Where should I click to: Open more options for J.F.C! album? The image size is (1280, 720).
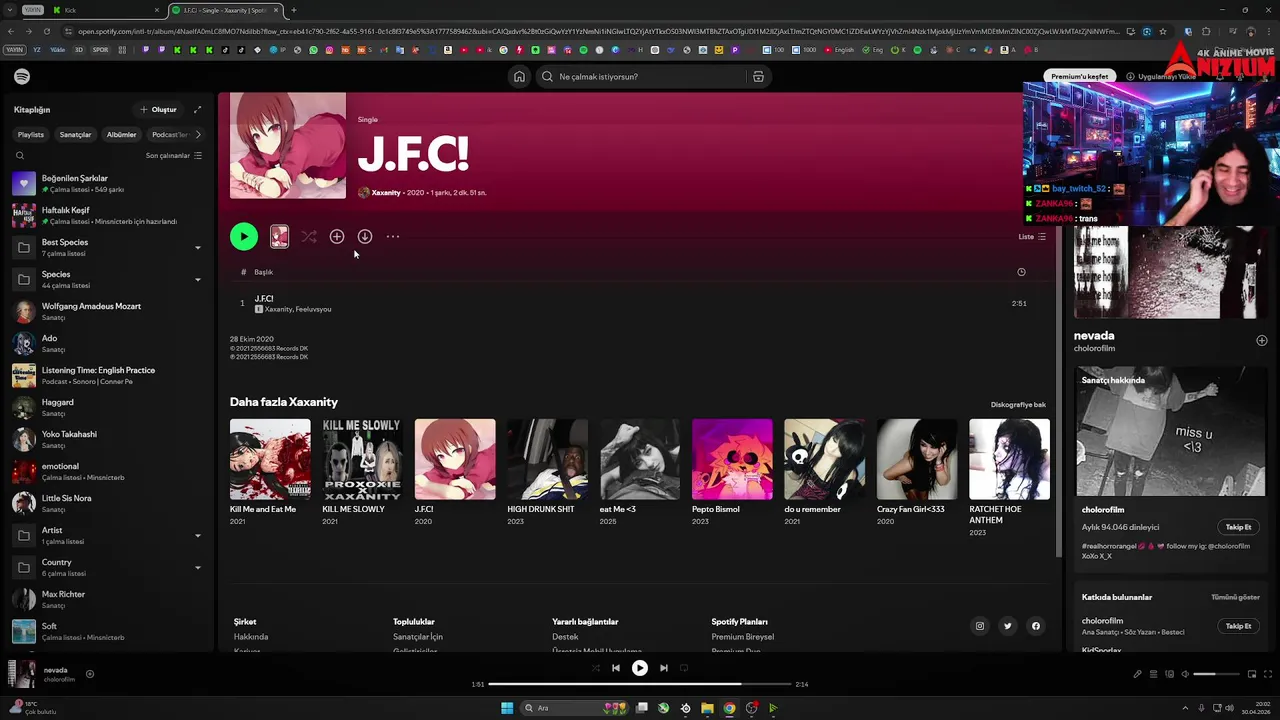[x=393, y=237]
